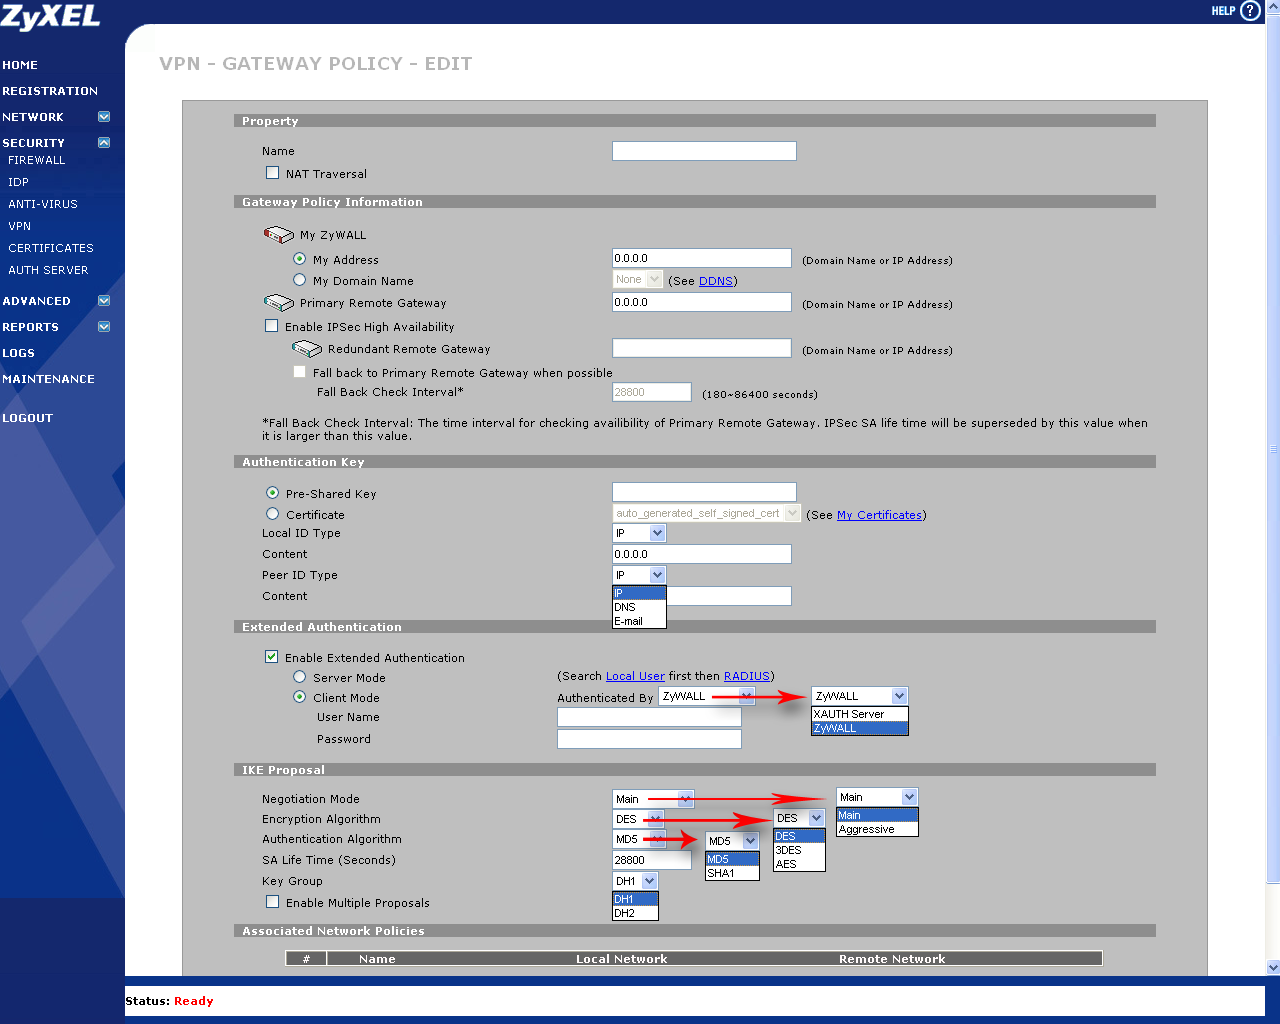Expand the REPORTS sidebar section arrow
The image size is (1280, 1024).
point(104,327)
